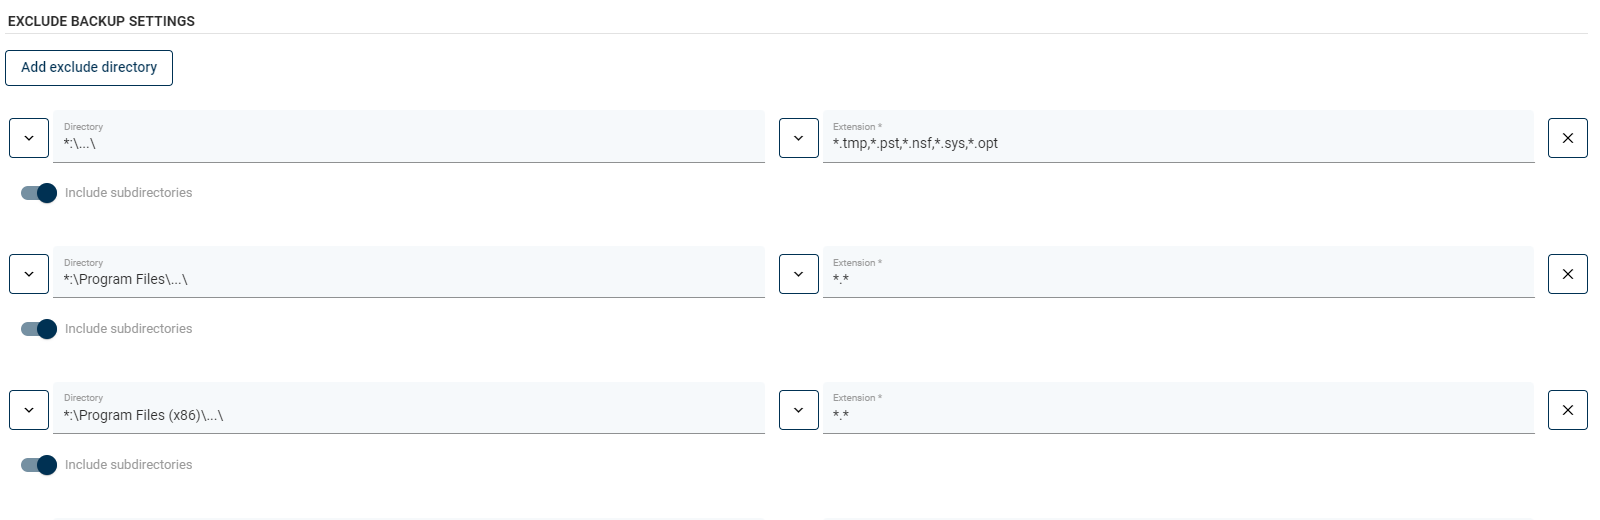Edit the *.* extension field for Program Files
The width and height of the screenshot is (1600, 520).
1178,279
